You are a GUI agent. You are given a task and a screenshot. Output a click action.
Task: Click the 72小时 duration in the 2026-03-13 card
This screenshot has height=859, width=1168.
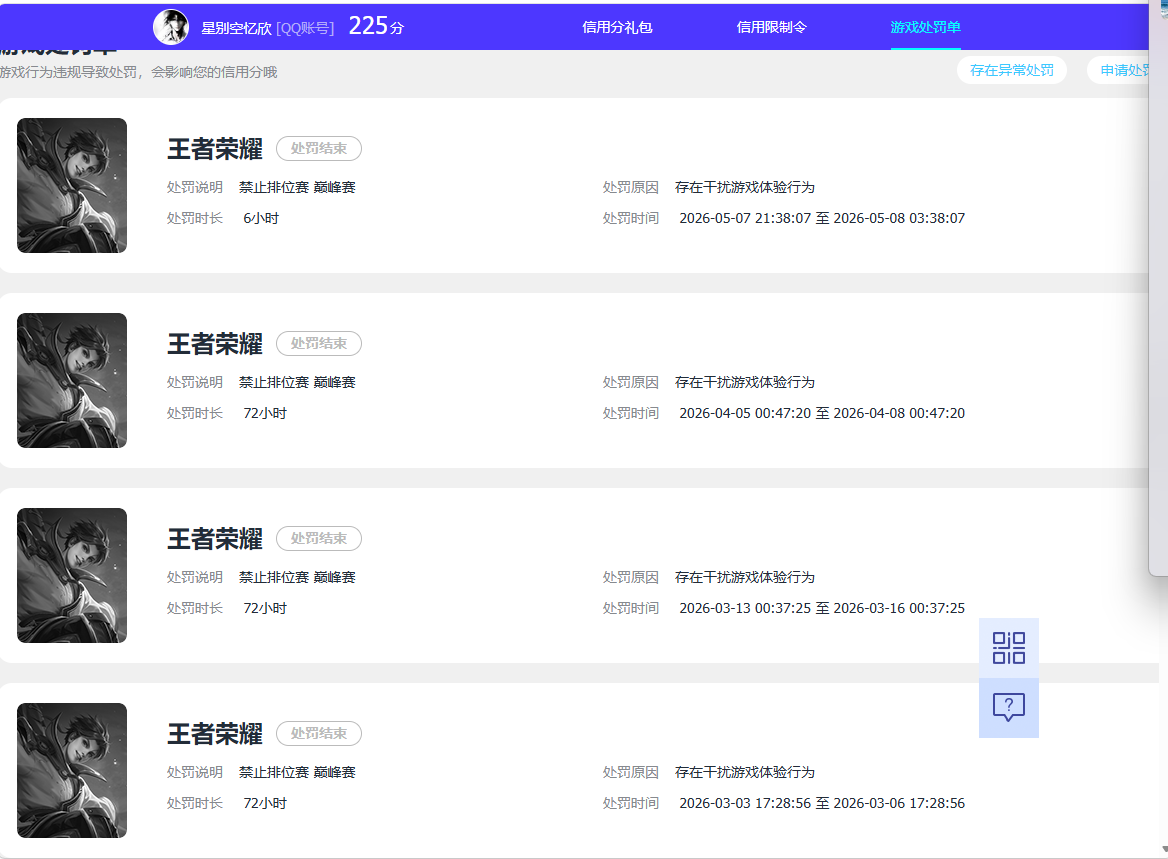[x=264, y=609]
